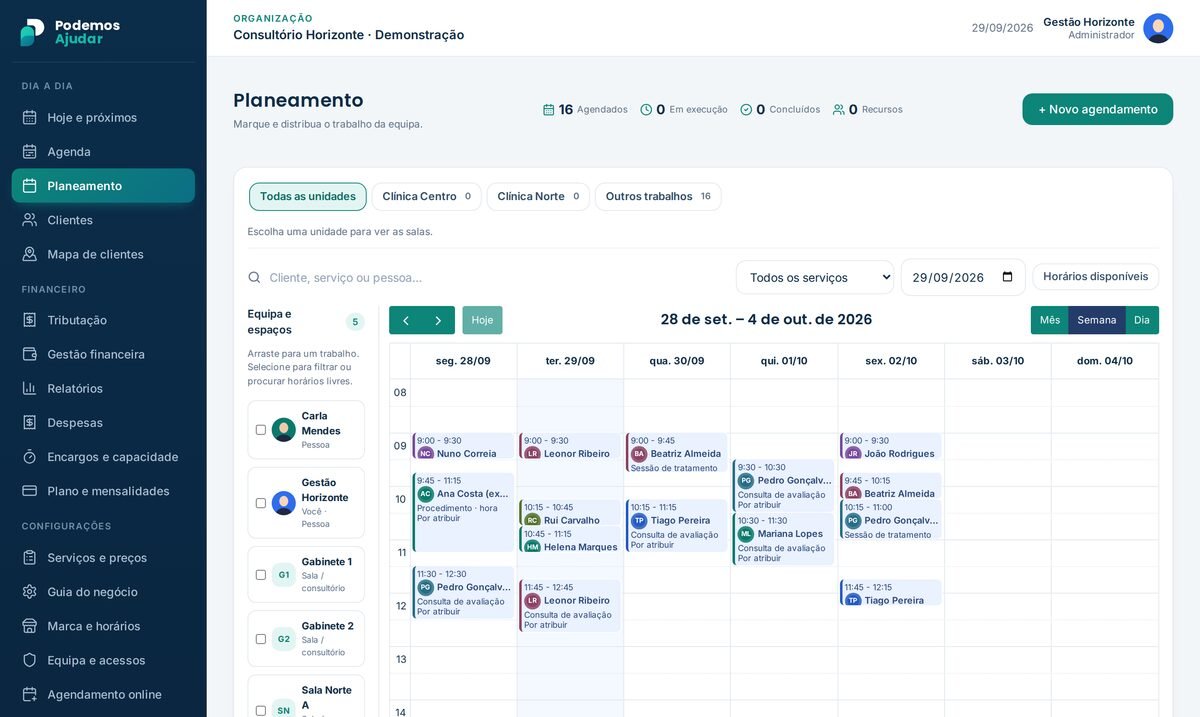The width and height of the screenshot is (1200, 717).
Task: Open the Todos os serviços dropdown
Action: point(815,277)
